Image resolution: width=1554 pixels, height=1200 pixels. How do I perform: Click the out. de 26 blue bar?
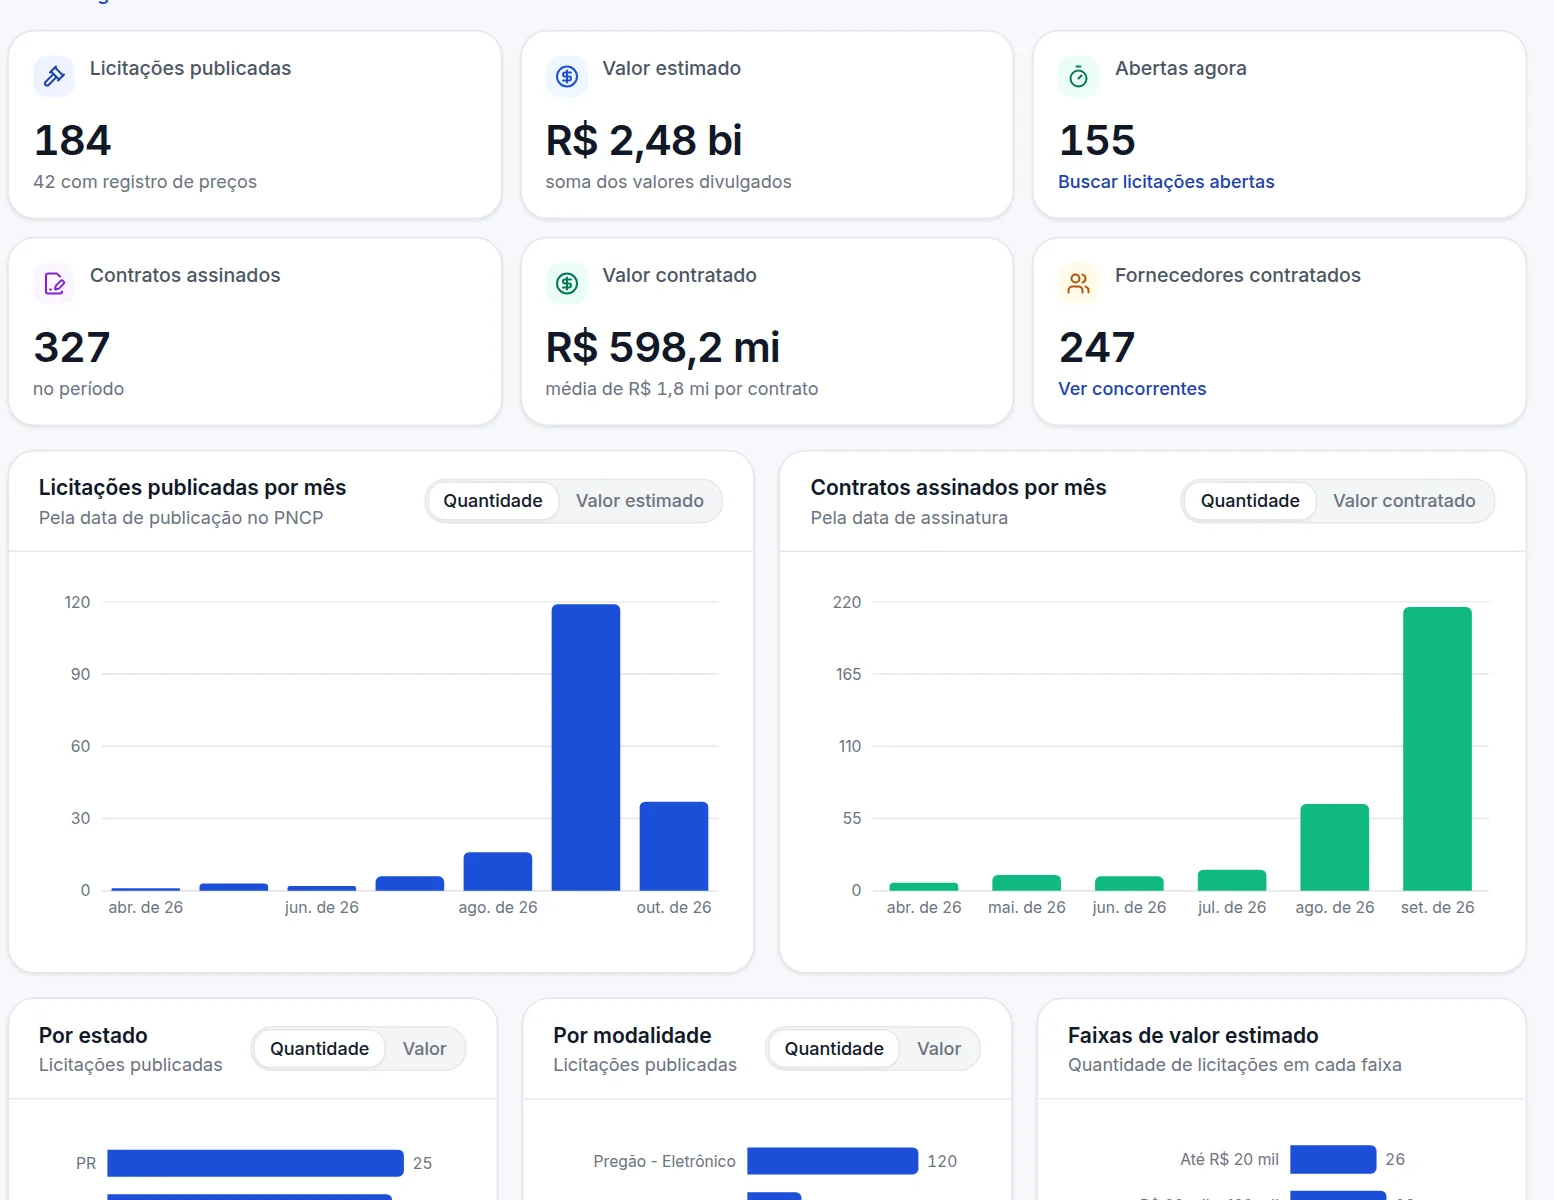coord(674,846)
